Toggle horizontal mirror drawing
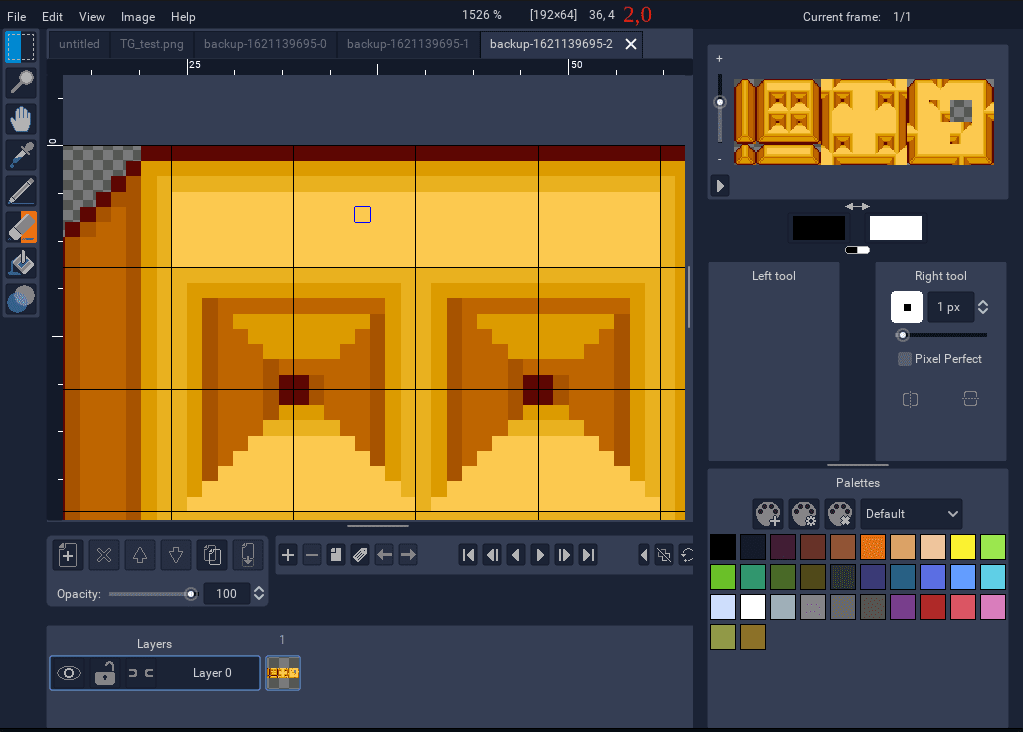This screenshot has width=1023, height=732. point(910,399)
